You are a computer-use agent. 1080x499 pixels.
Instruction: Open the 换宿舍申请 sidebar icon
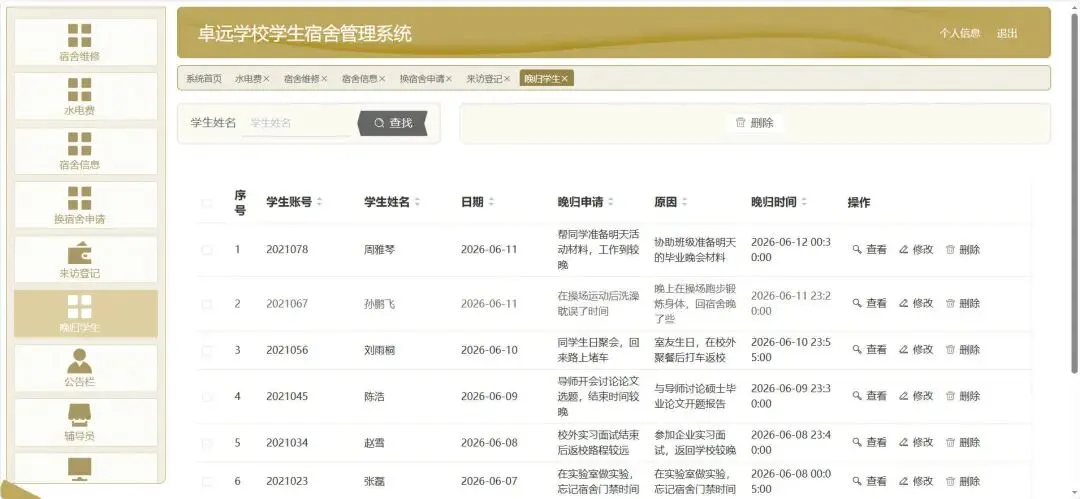[79, 198]
